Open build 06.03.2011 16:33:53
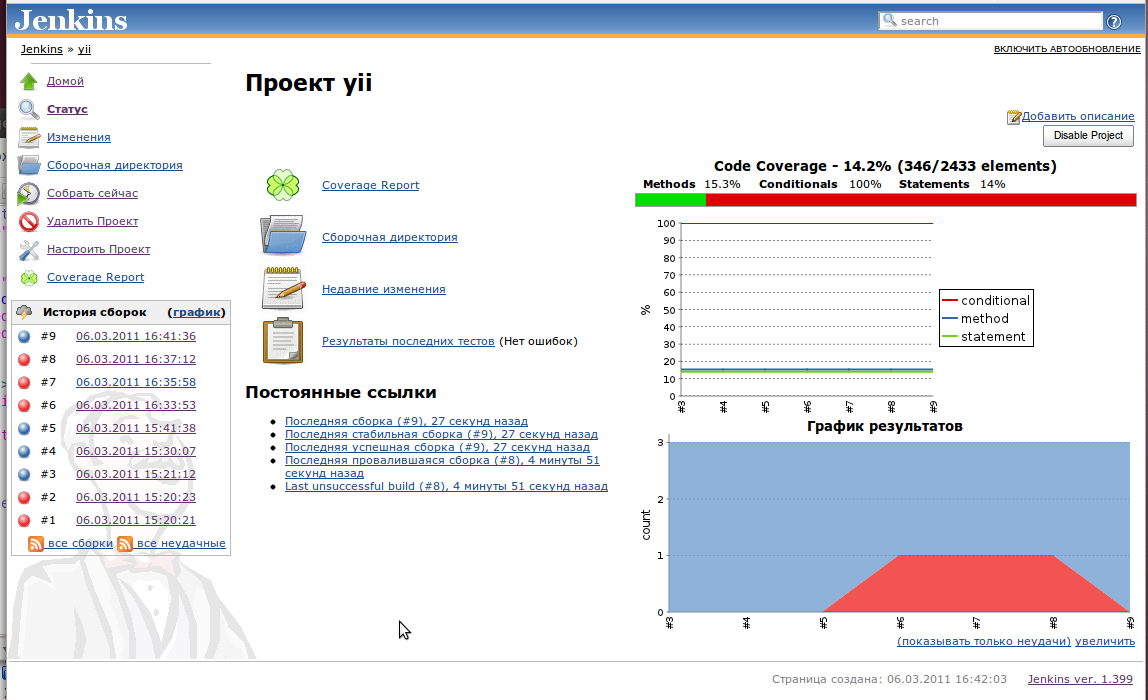This screenshot has height=700, width=1148. point(135,405)
